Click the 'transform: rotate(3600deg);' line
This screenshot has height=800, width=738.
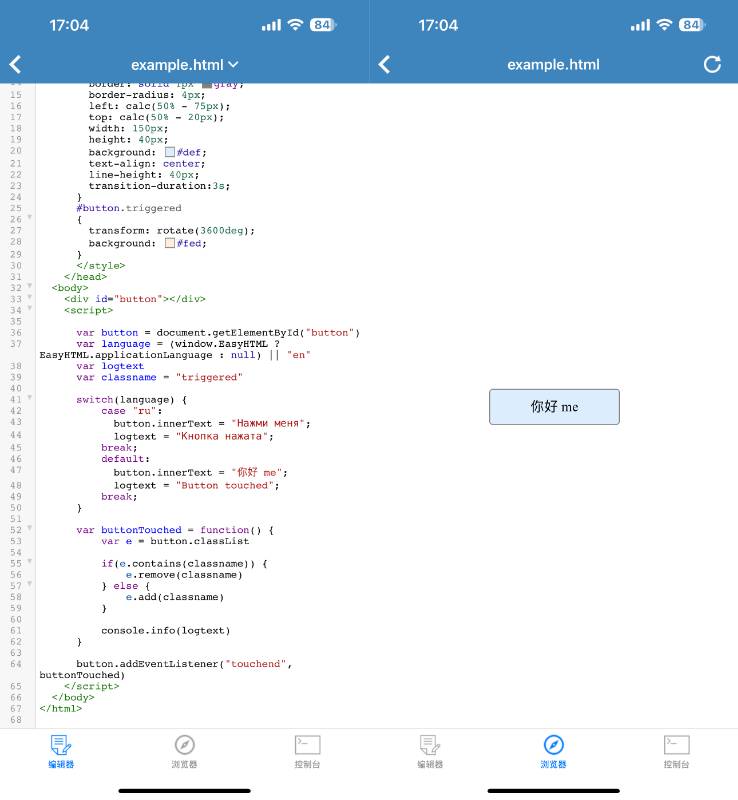(x=171, y=231)
